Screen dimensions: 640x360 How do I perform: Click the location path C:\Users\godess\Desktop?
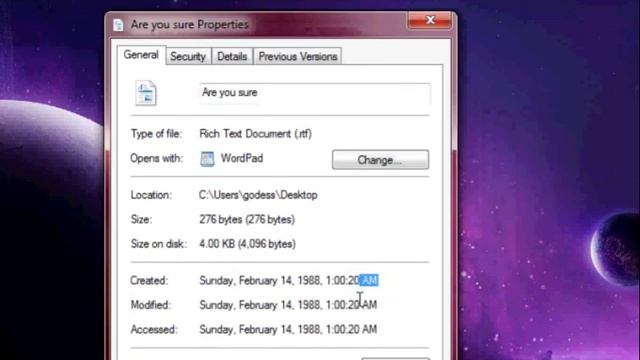click(258, 195)
